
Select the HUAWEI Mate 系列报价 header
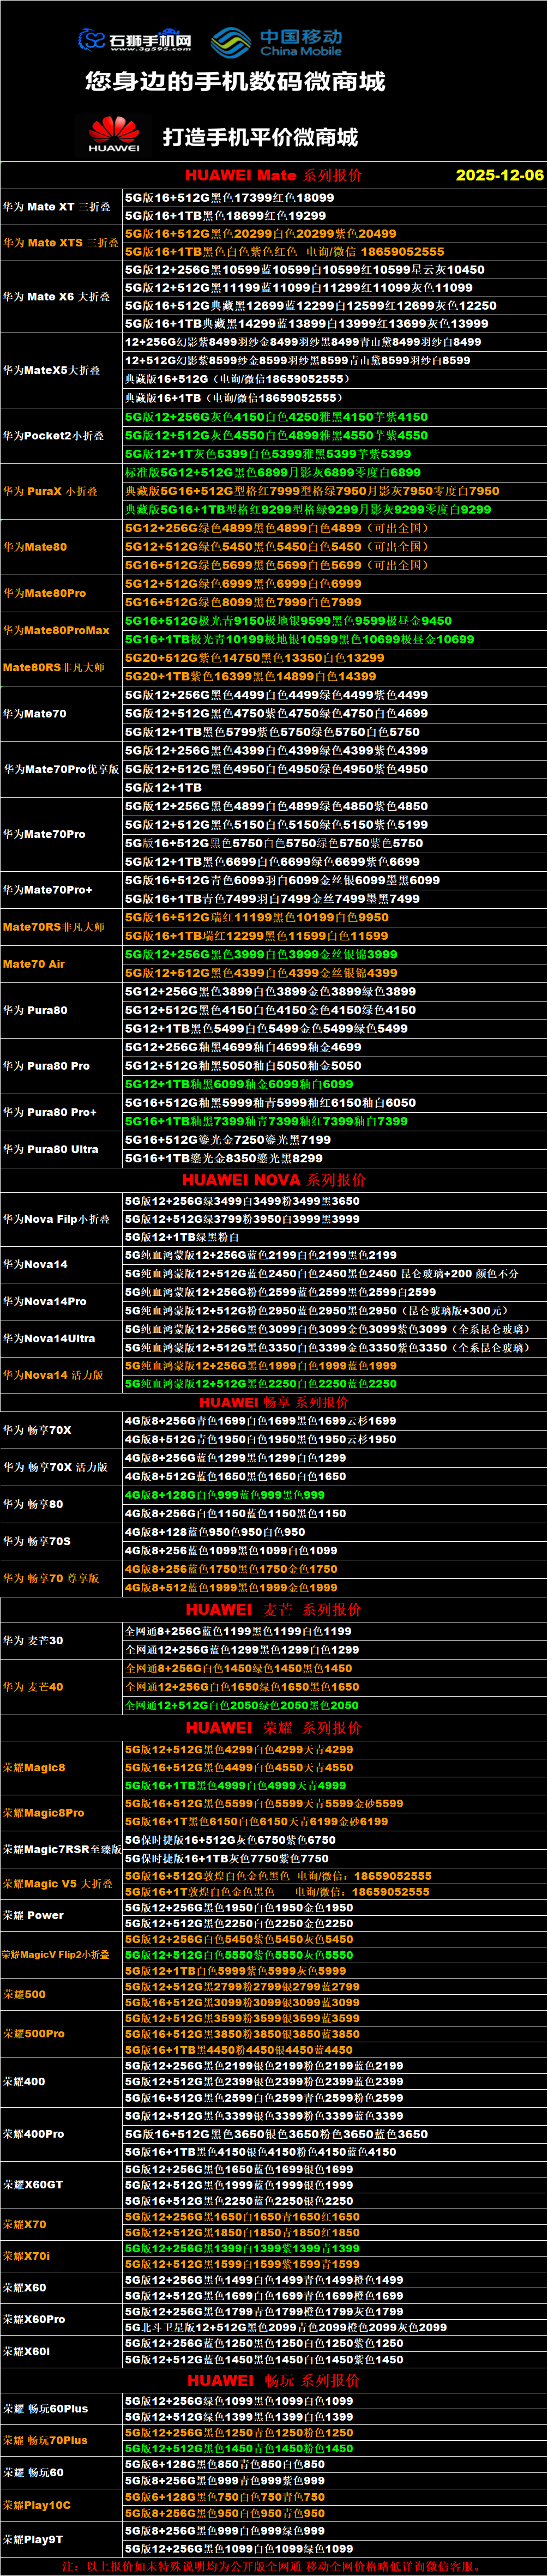pos(273,175)
